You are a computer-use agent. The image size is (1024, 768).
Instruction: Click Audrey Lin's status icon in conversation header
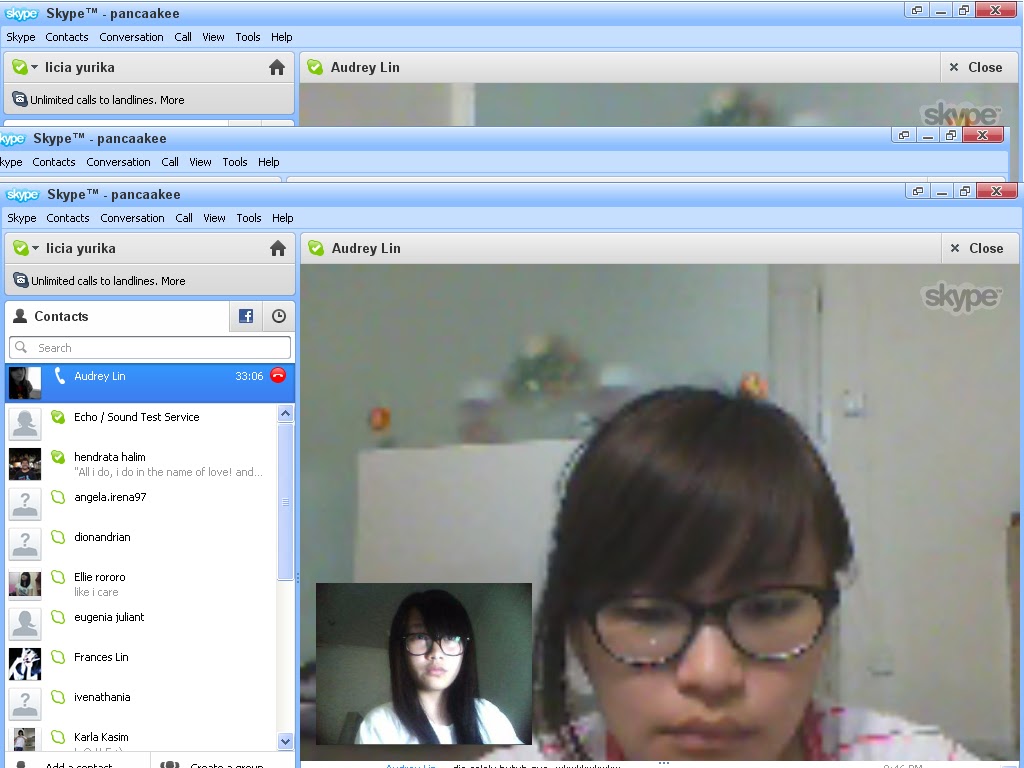coord(316,248)
